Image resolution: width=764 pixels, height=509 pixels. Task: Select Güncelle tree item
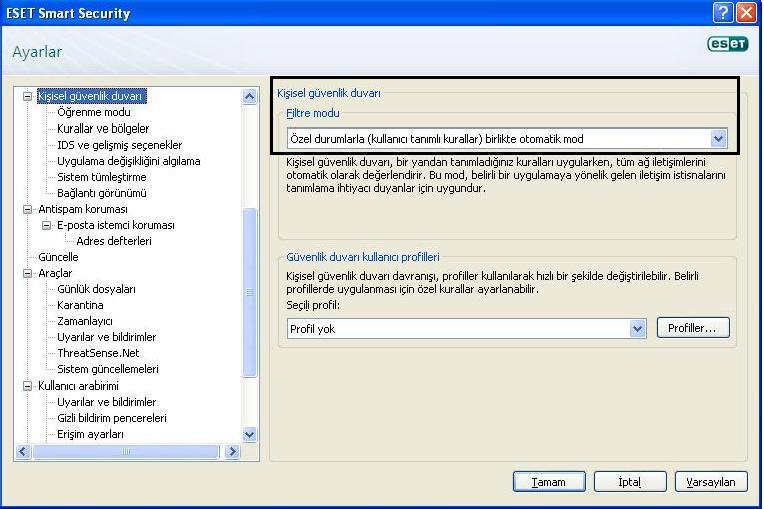pyautogui.click(x=58, y=257)
